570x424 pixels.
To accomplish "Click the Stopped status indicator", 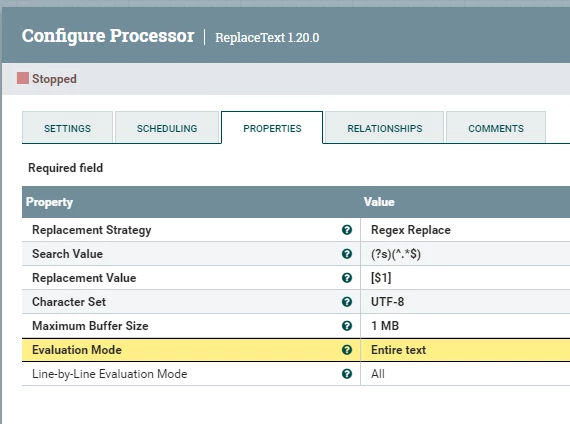I will pyautogui.click(x=47, y=79).
